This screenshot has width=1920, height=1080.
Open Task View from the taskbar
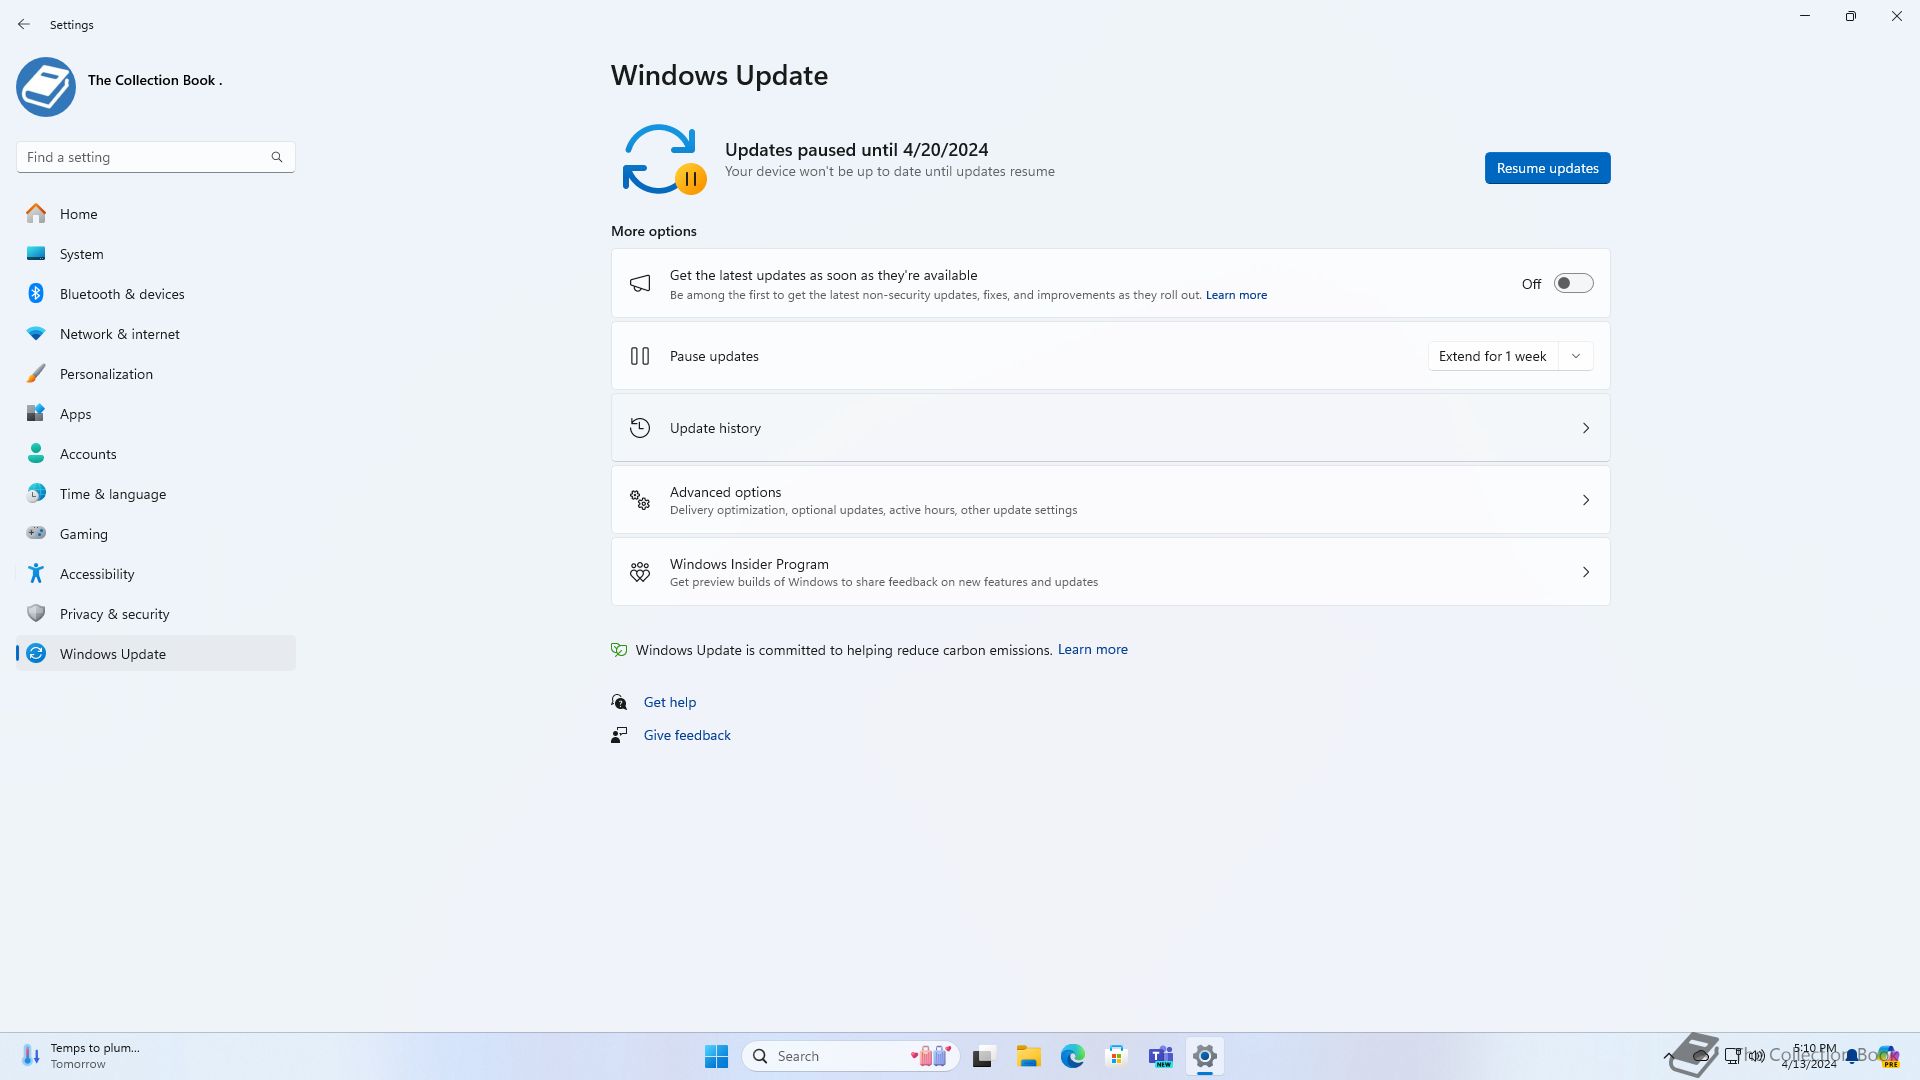[983, 1056]
